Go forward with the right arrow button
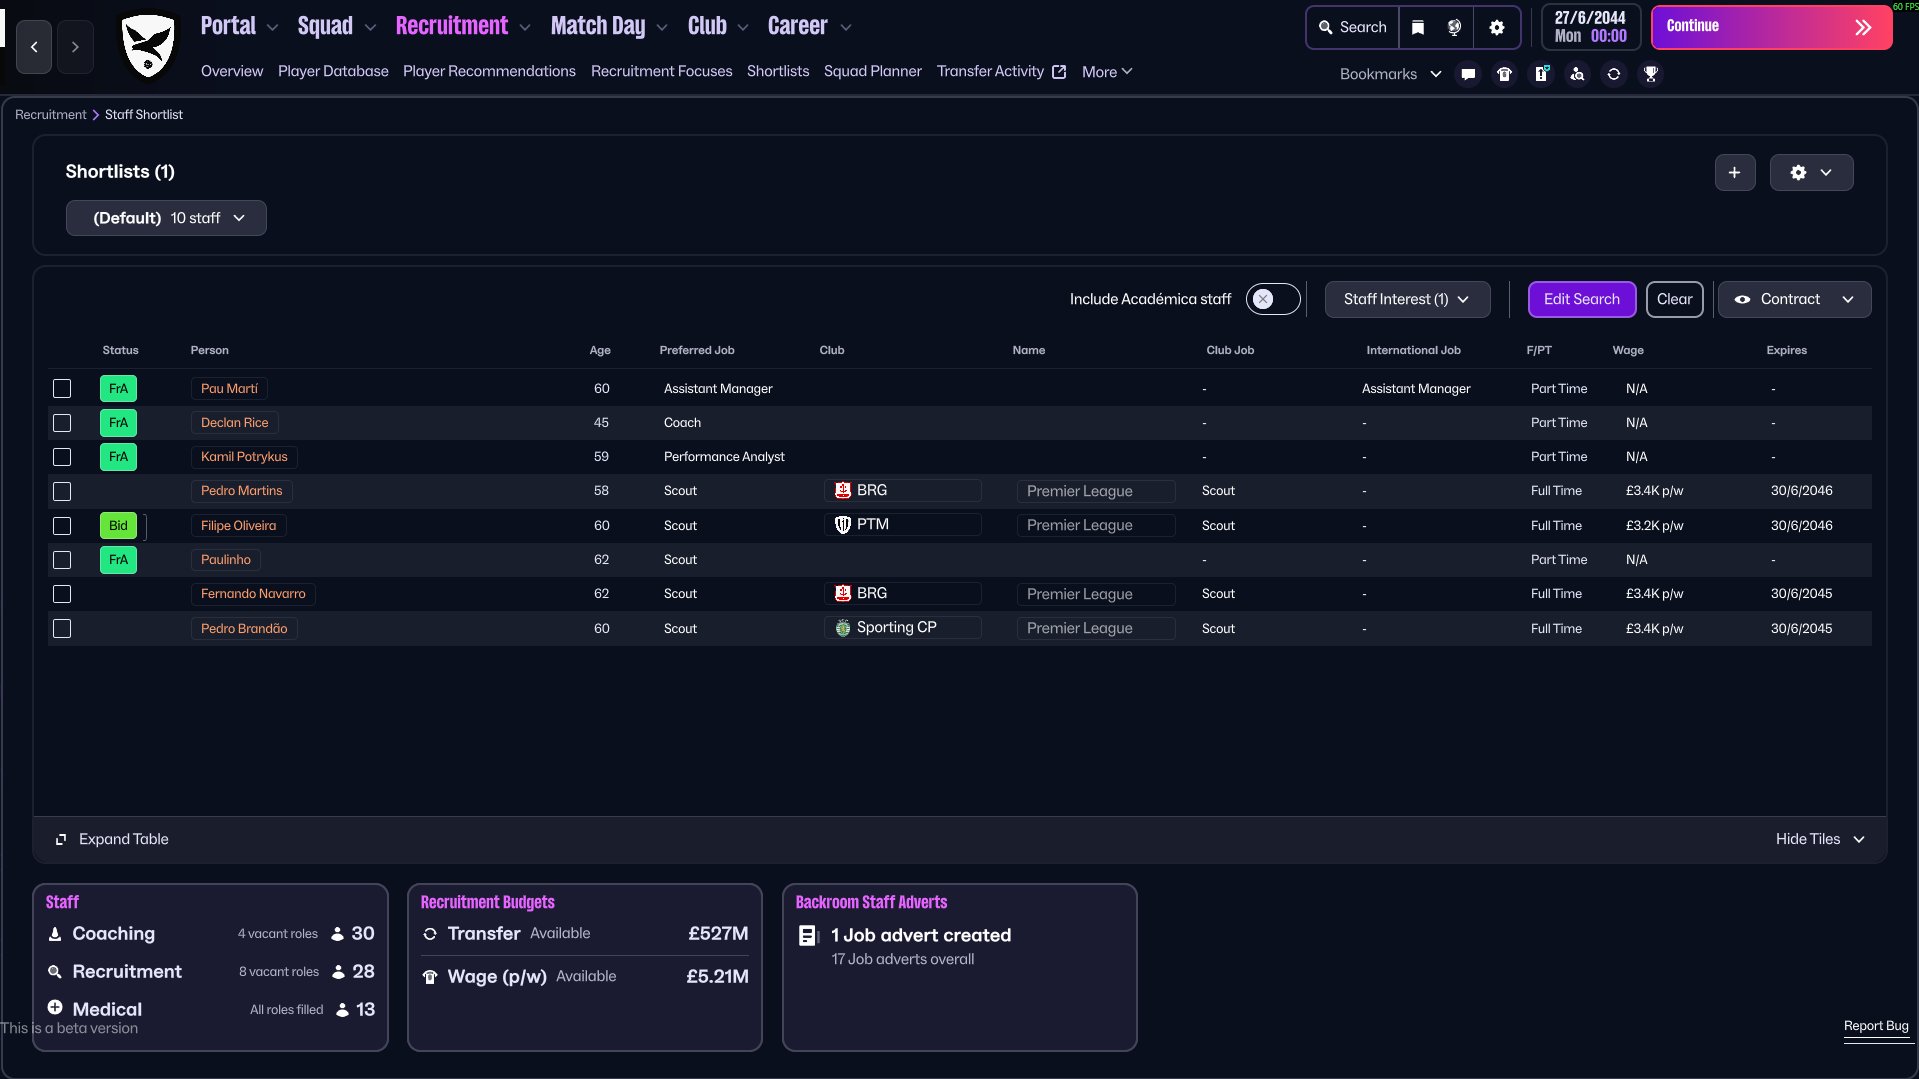1919x1079 pixels. (x=75, y=47)
